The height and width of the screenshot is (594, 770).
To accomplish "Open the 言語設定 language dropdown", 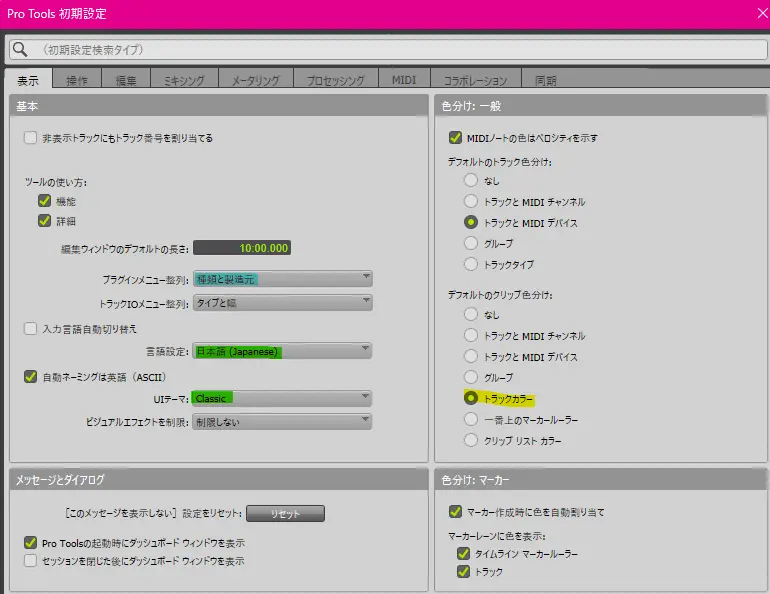I will point(282,351).
